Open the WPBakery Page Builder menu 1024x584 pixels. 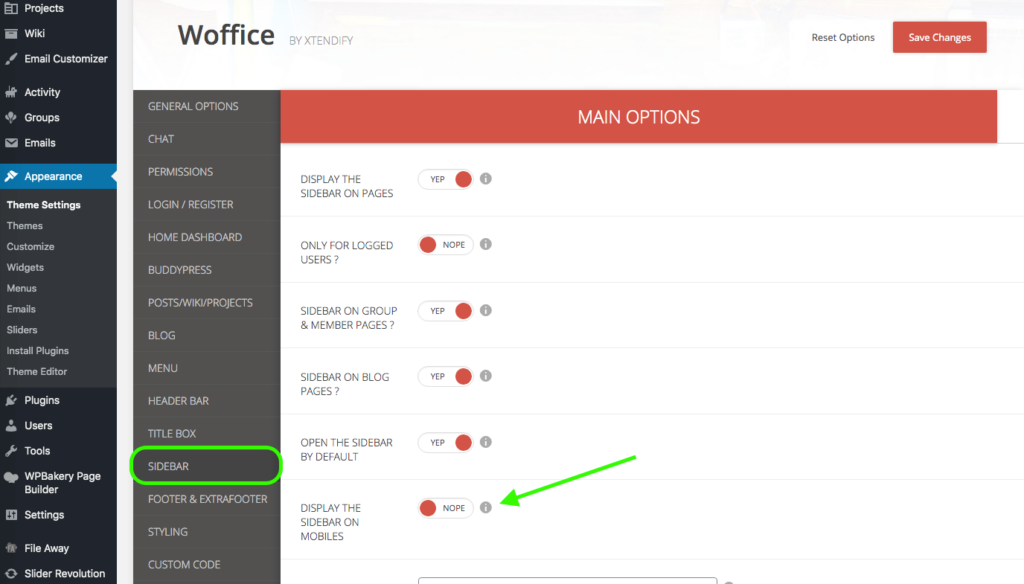coord(62,483)
